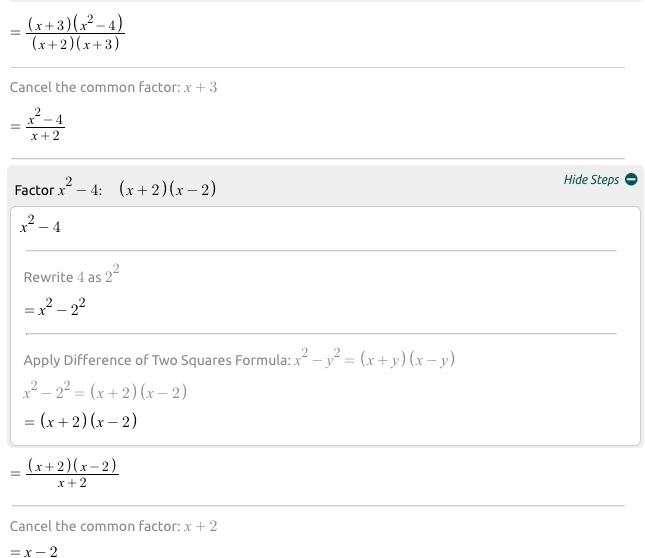Select the fraction x²−4 over x+2

click(x=45, y=125)
